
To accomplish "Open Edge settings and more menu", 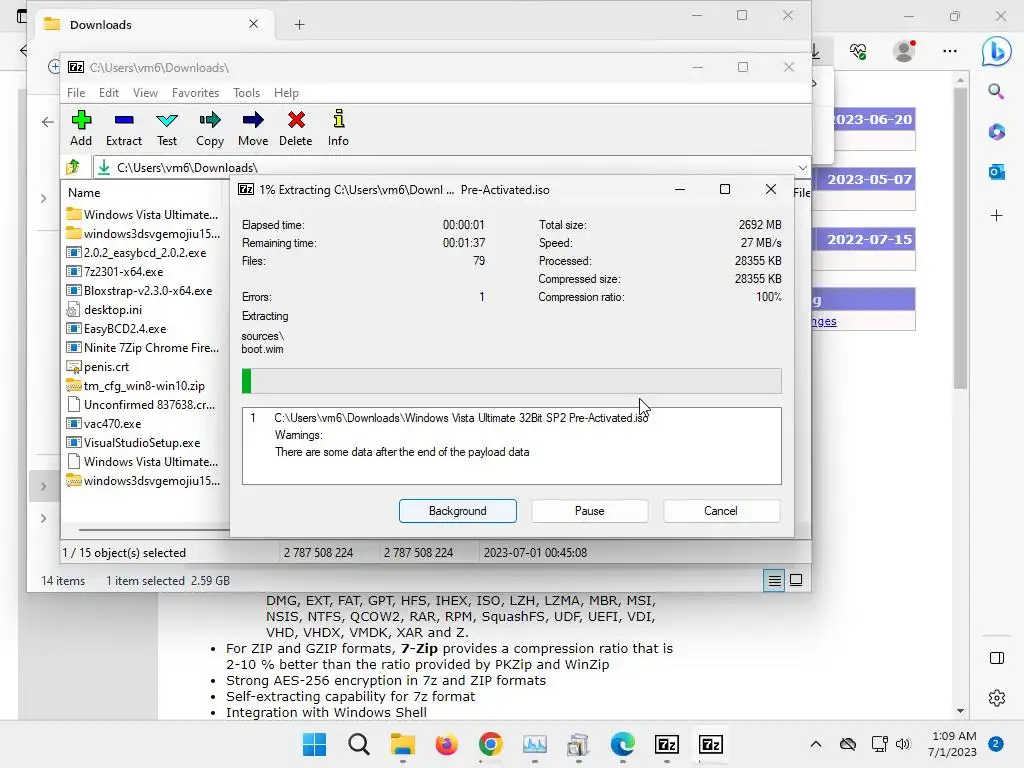I will 950,51.
